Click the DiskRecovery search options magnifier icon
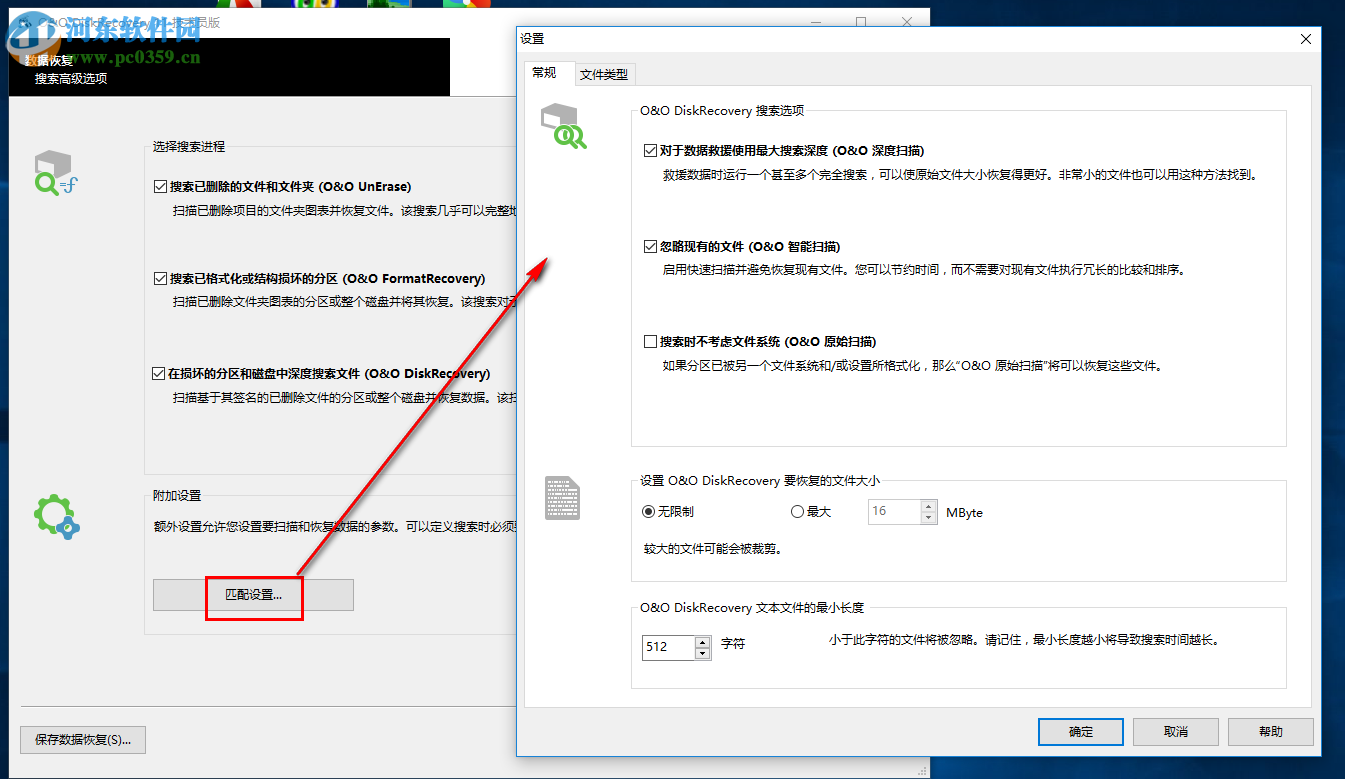The image size is (1345, 779). pyautogui.click(x=563, y=127)
